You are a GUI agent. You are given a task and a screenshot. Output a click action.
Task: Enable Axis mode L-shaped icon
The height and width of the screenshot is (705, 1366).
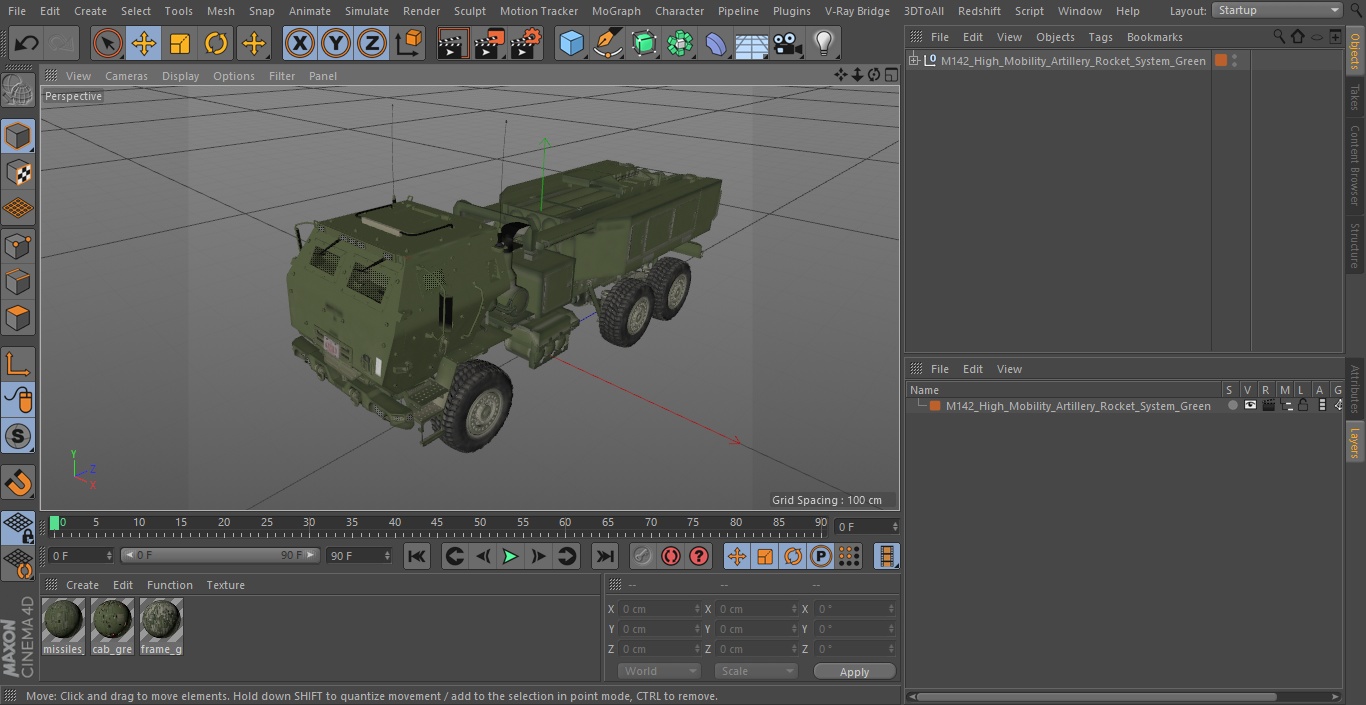pos(18,364)
